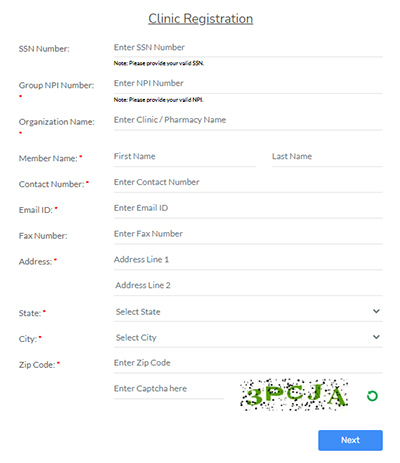Refresh the captcha with the green reload icon

pos(372,396)
